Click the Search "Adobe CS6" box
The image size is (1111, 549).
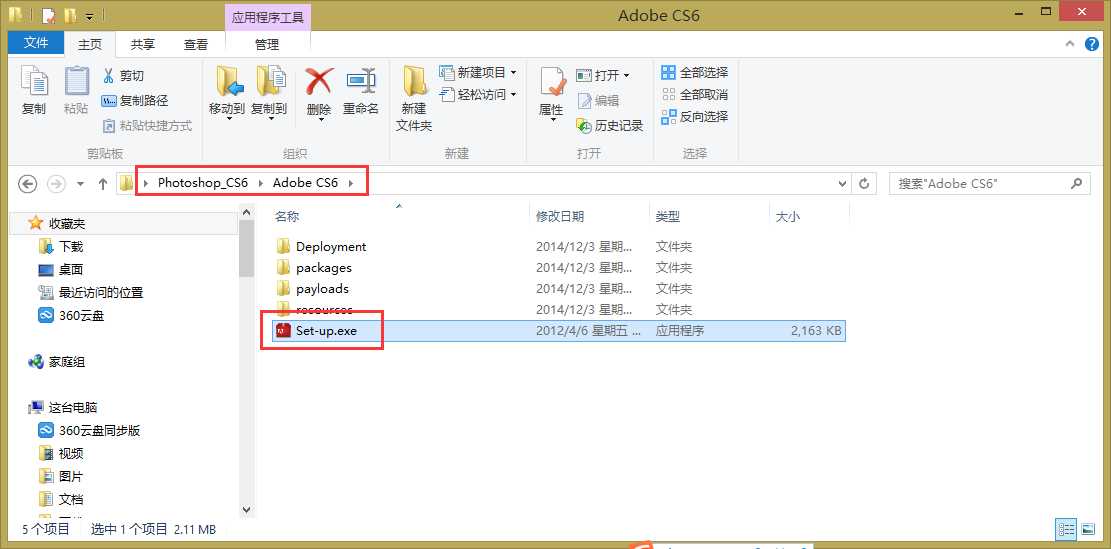tap(989, 183)
